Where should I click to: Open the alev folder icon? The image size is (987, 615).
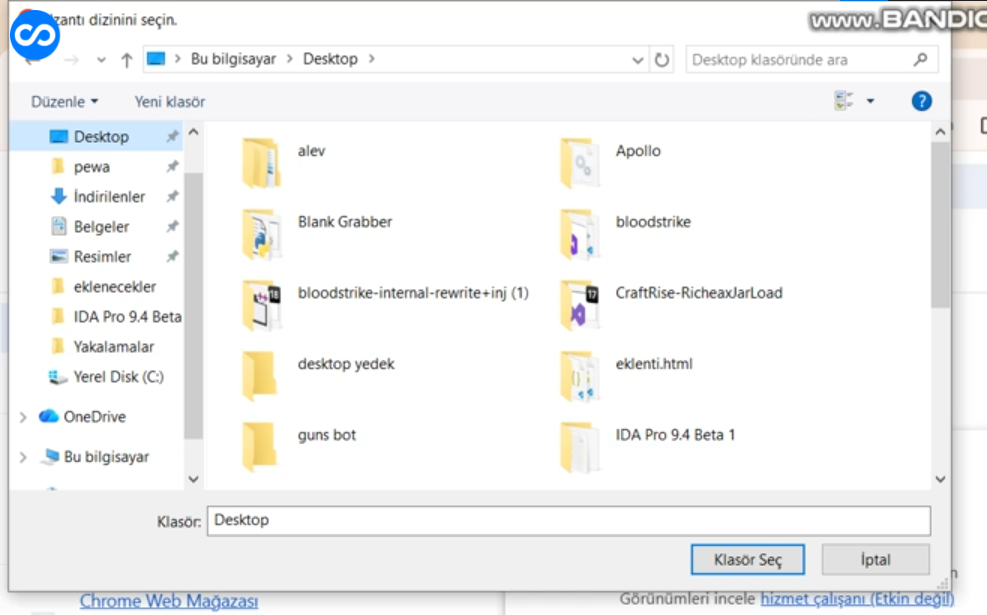(261, 163)
